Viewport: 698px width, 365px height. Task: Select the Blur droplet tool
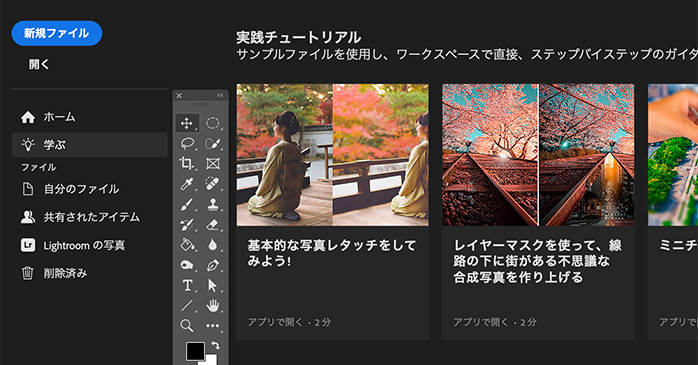[213, 245]
